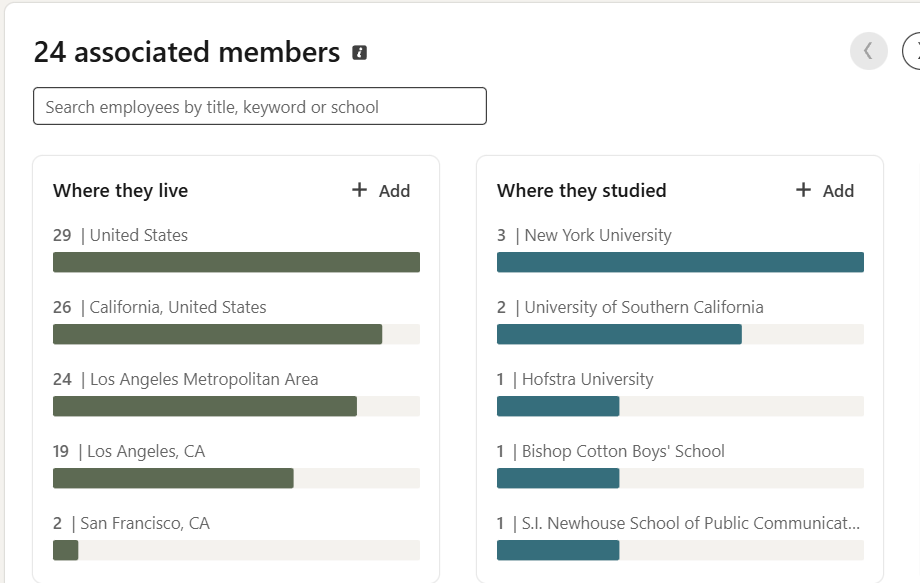Focus the search employees input field

pyautogui.click(x=260, y=107)
